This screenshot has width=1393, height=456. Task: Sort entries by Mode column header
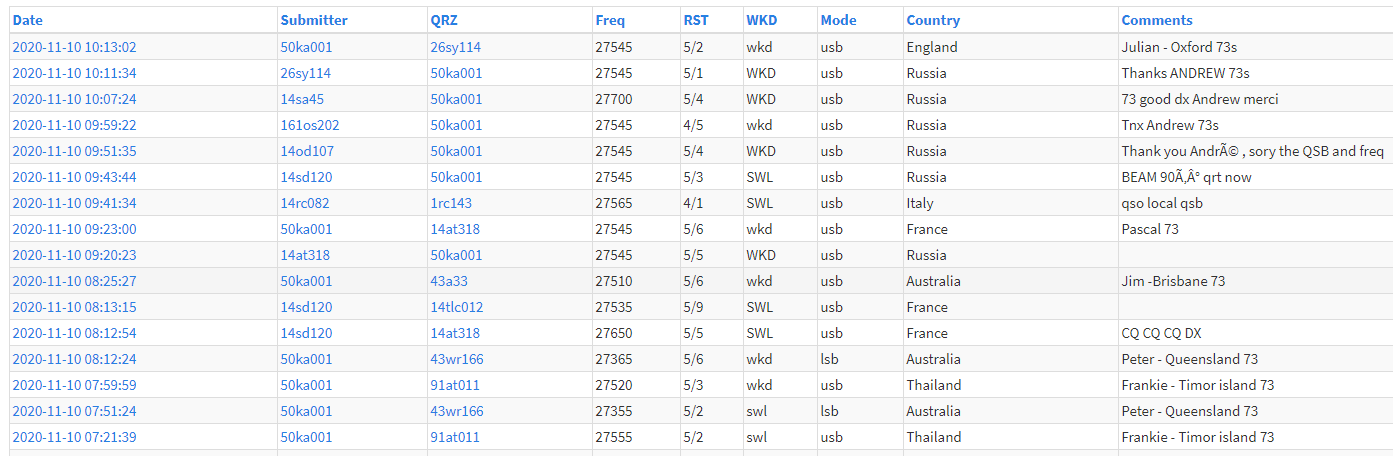tap(838, 20)
